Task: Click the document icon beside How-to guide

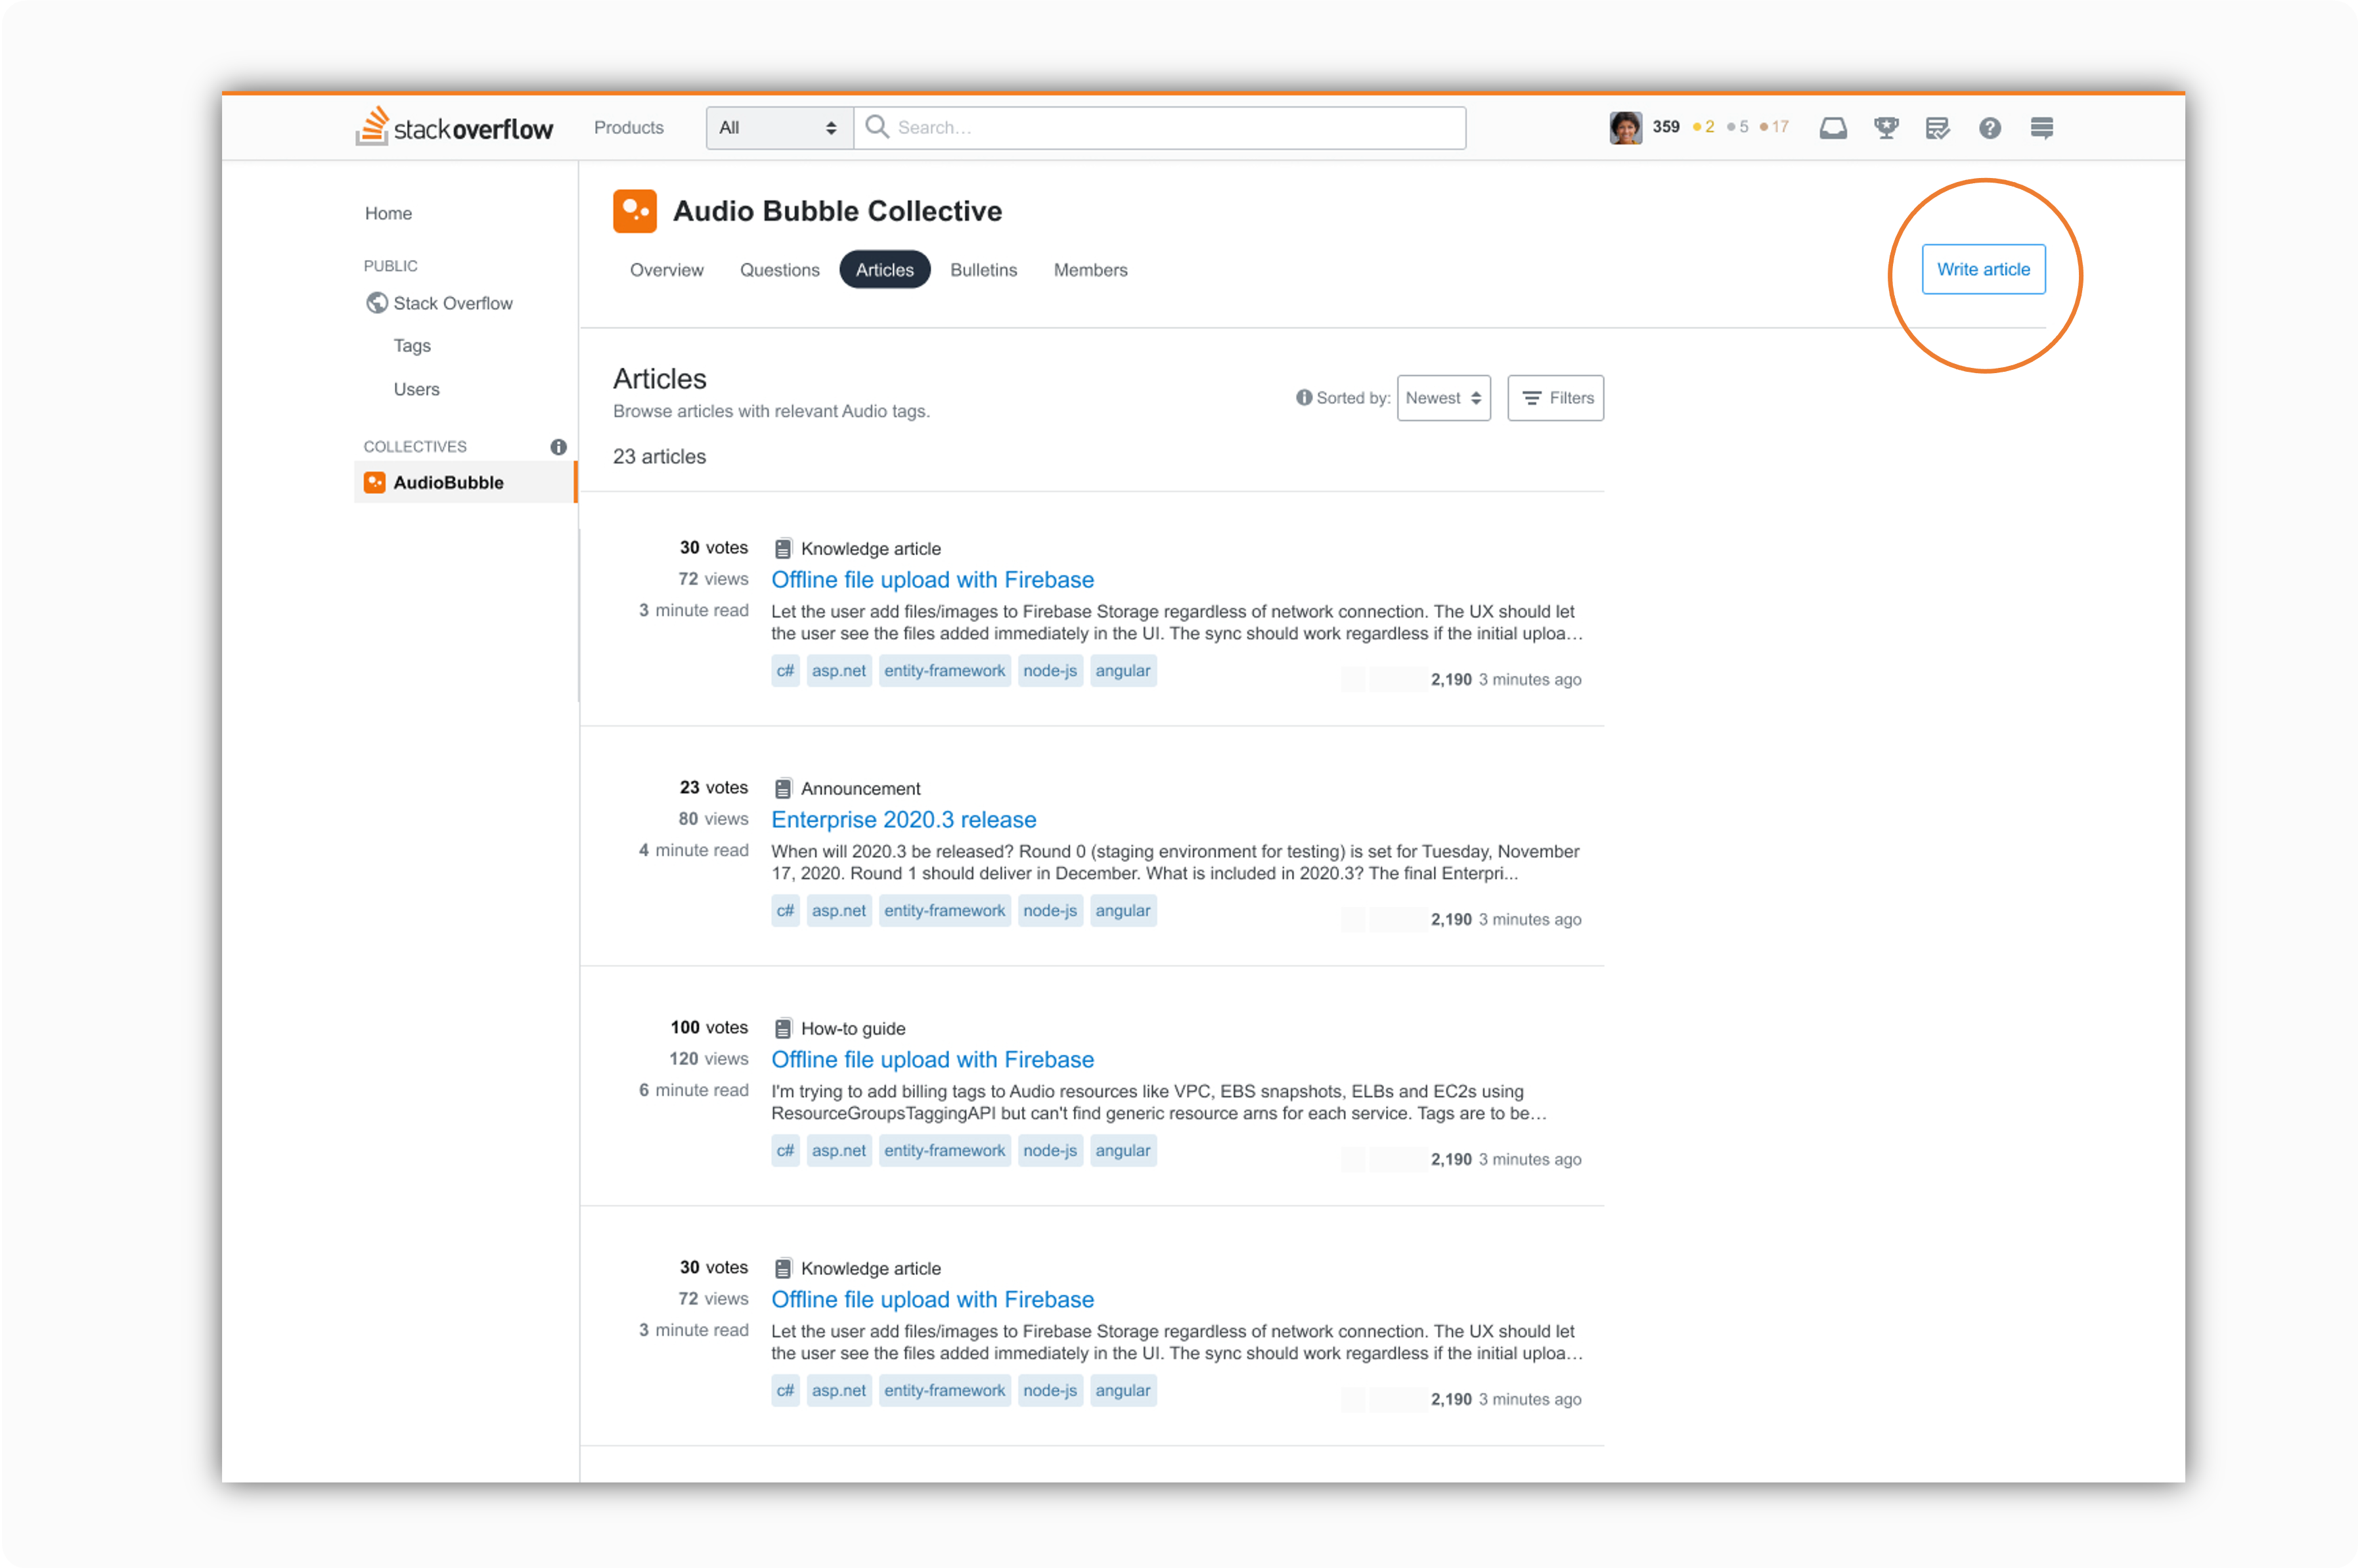Action: pos(783,1029)
